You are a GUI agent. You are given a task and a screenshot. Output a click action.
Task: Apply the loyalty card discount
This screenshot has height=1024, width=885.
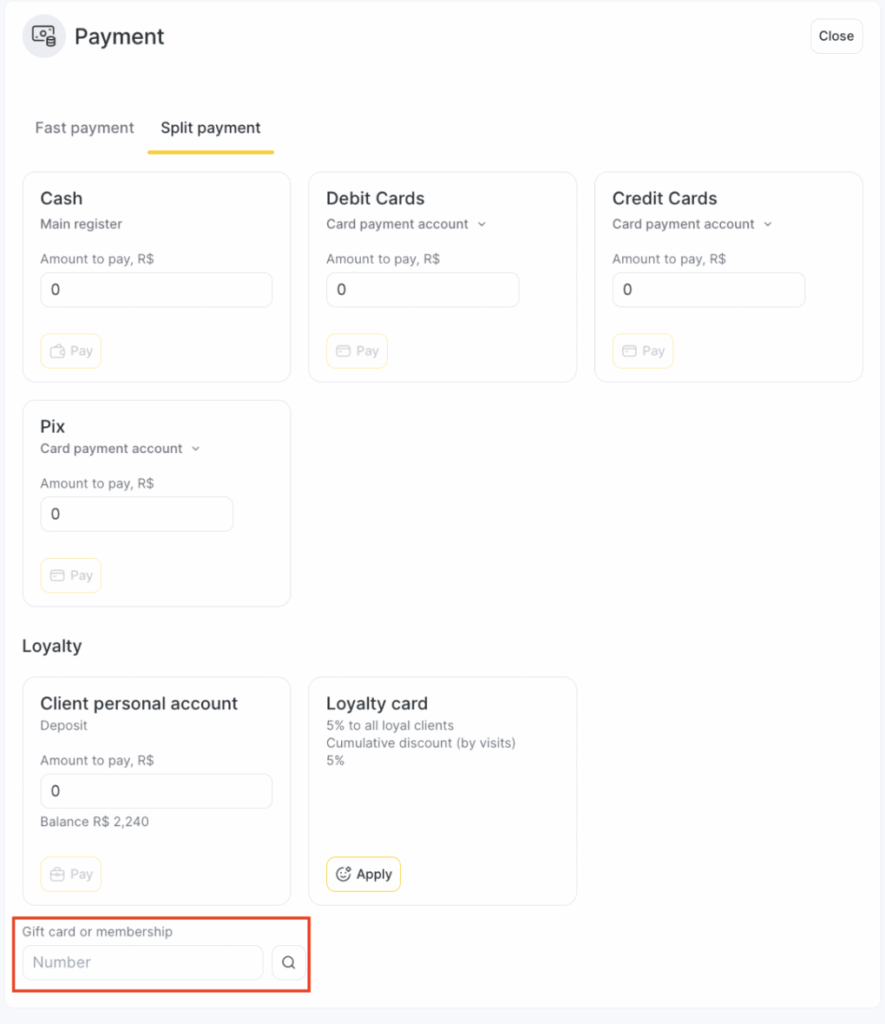click(363, 874)
